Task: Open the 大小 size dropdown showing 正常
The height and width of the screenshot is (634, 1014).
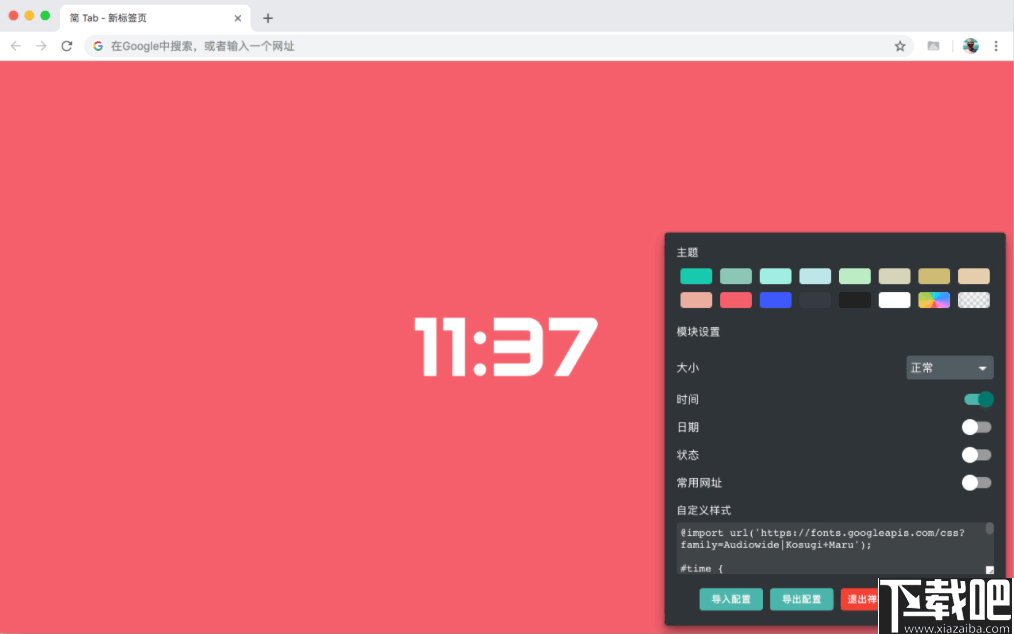Action: tap(948, 367)
